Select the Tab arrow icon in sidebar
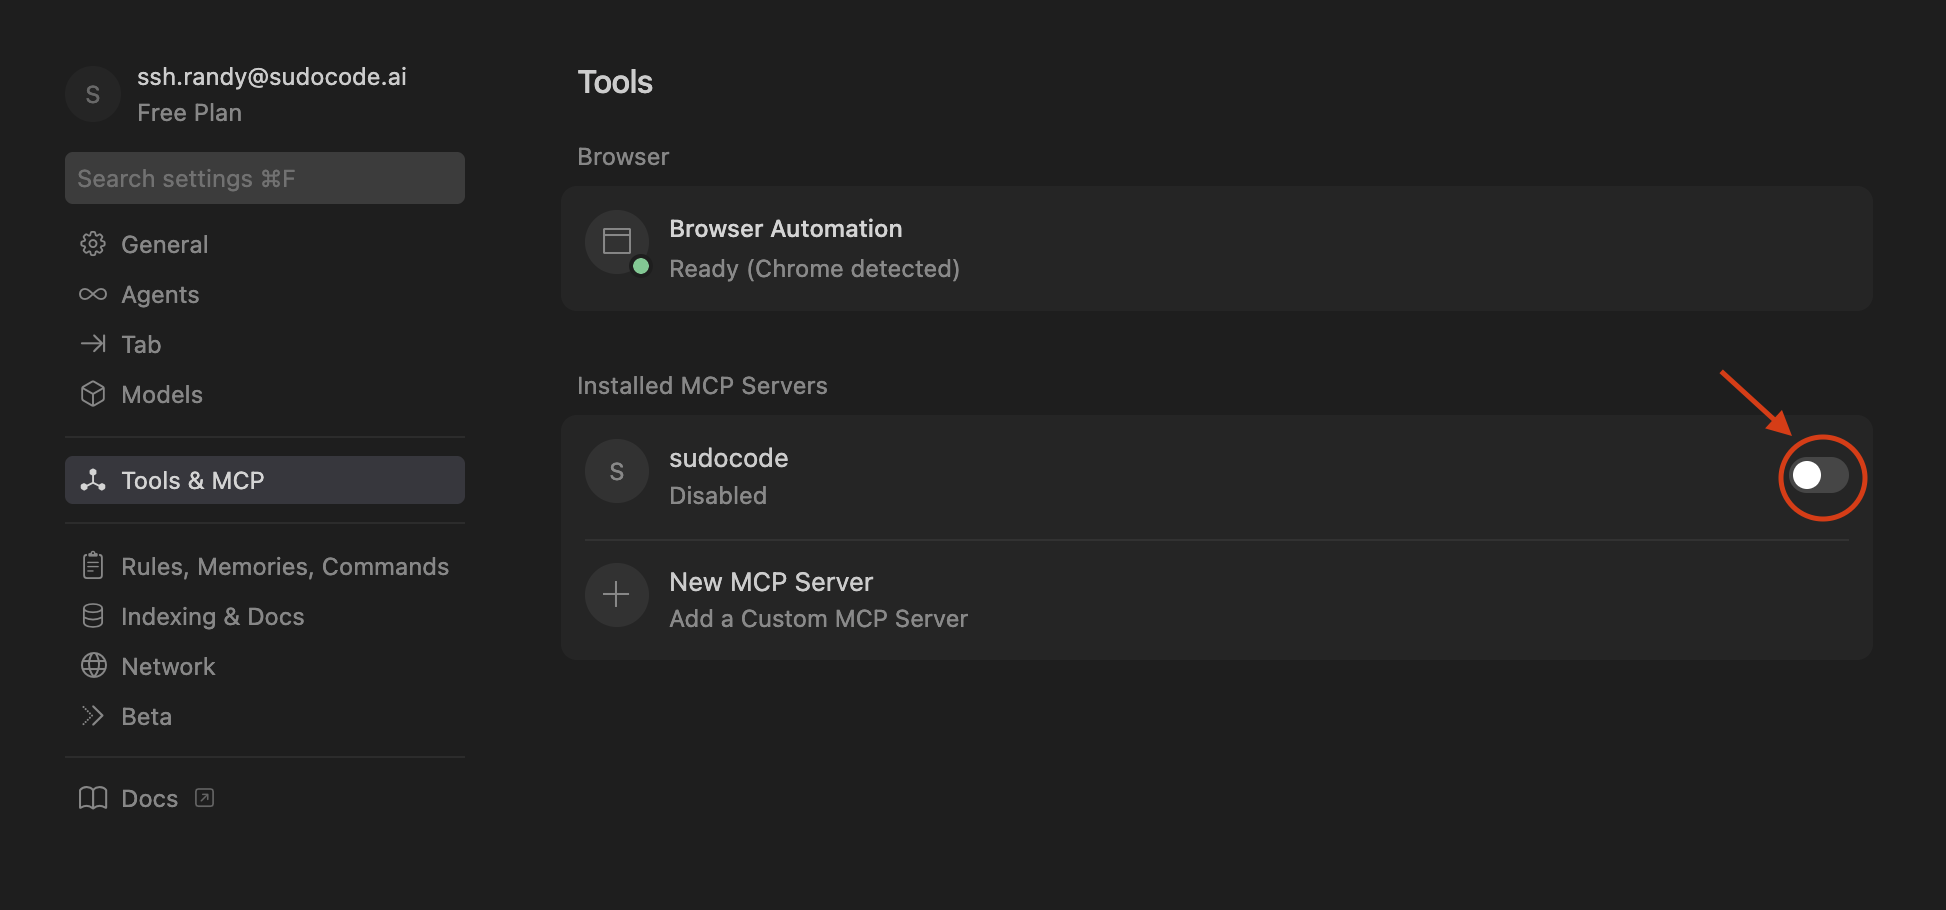The width and height of the screenshot is (1946, 910). click(92, 344)
